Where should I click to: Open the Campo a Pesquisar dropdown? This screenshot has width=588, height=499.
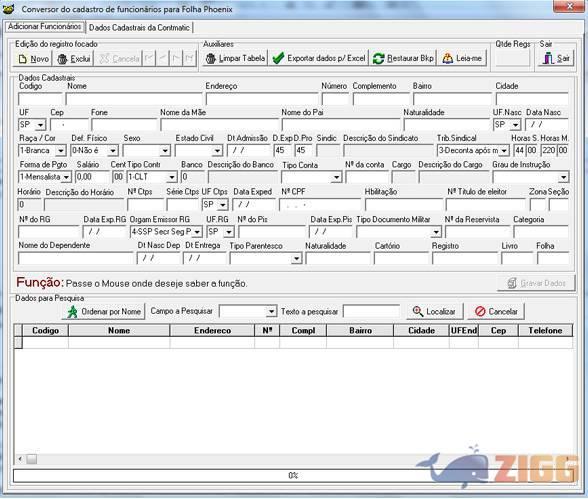pos(248,312)
